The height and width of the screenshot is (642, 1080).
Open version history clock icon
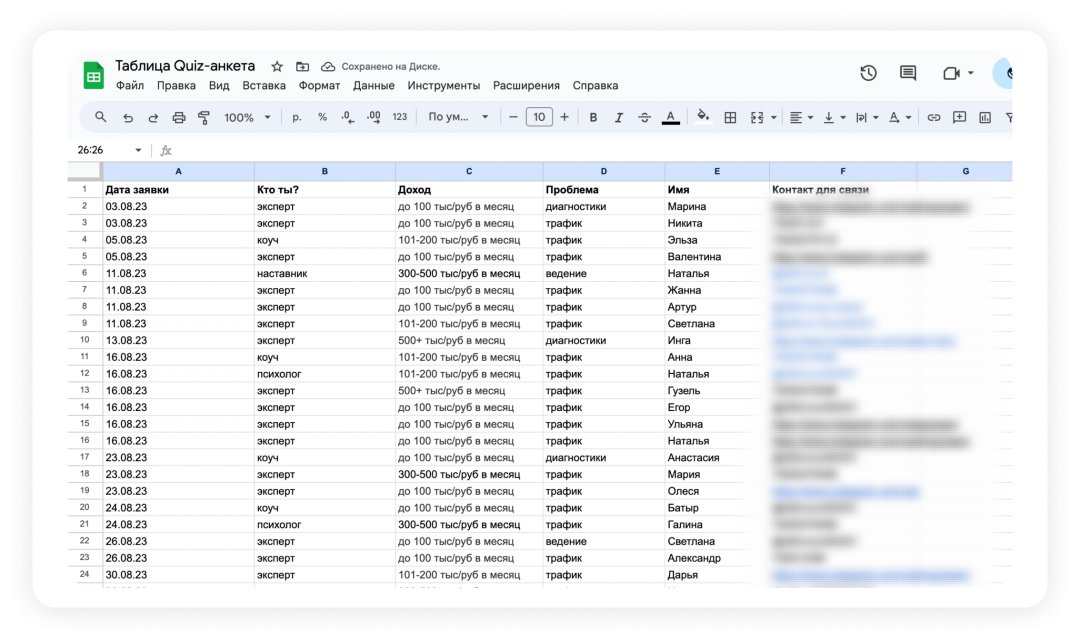tap(868, 73)
